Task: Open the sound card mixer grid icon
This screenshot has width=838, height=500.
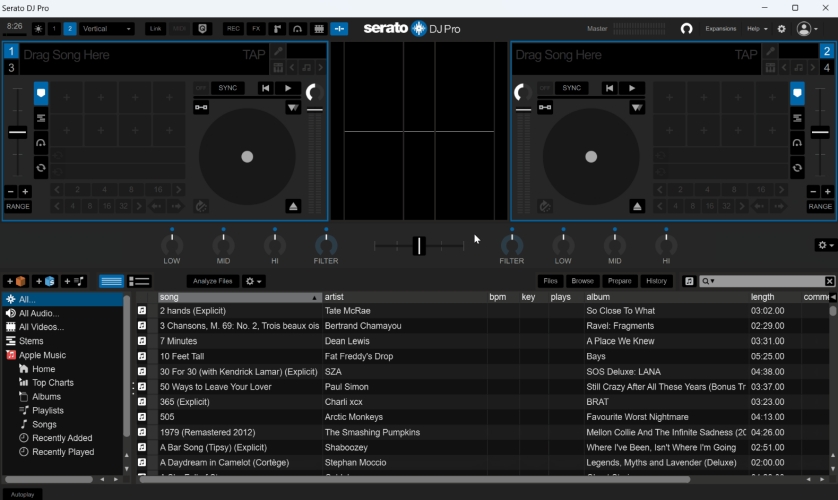Action: pos(319,29)
